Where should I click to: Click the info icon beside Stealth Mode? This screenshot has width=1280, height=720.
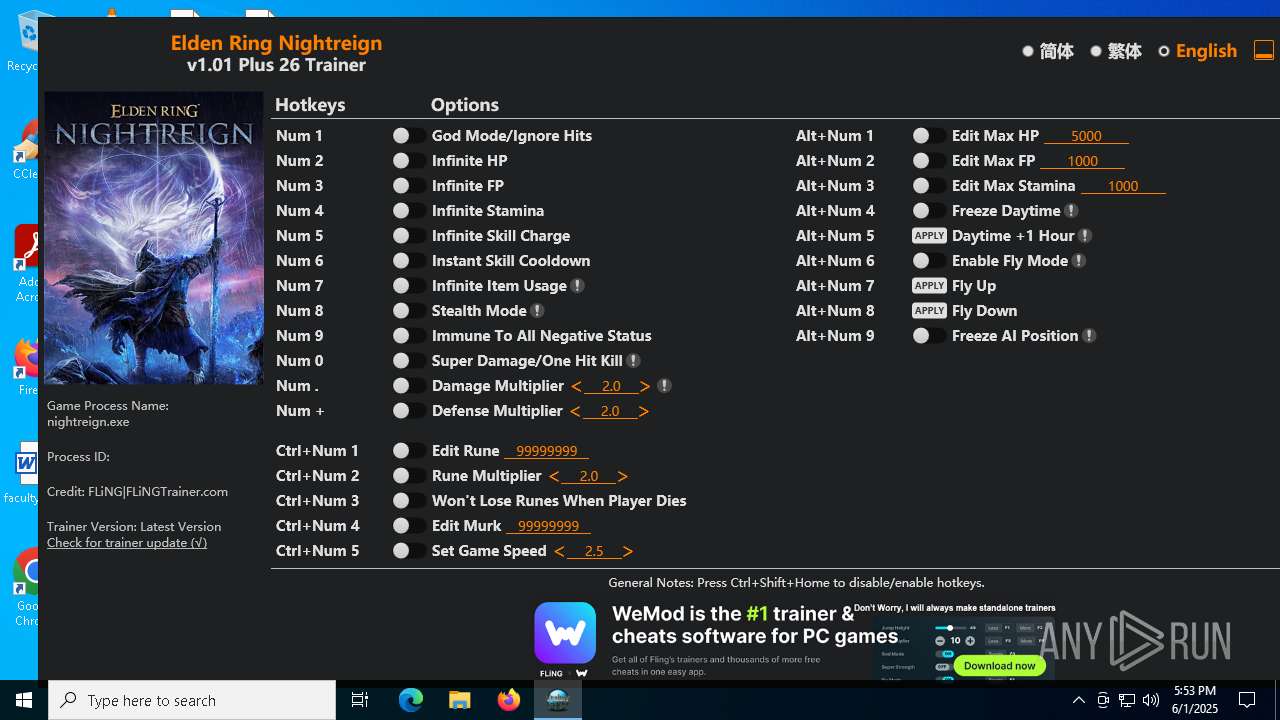tap(537, 311)
